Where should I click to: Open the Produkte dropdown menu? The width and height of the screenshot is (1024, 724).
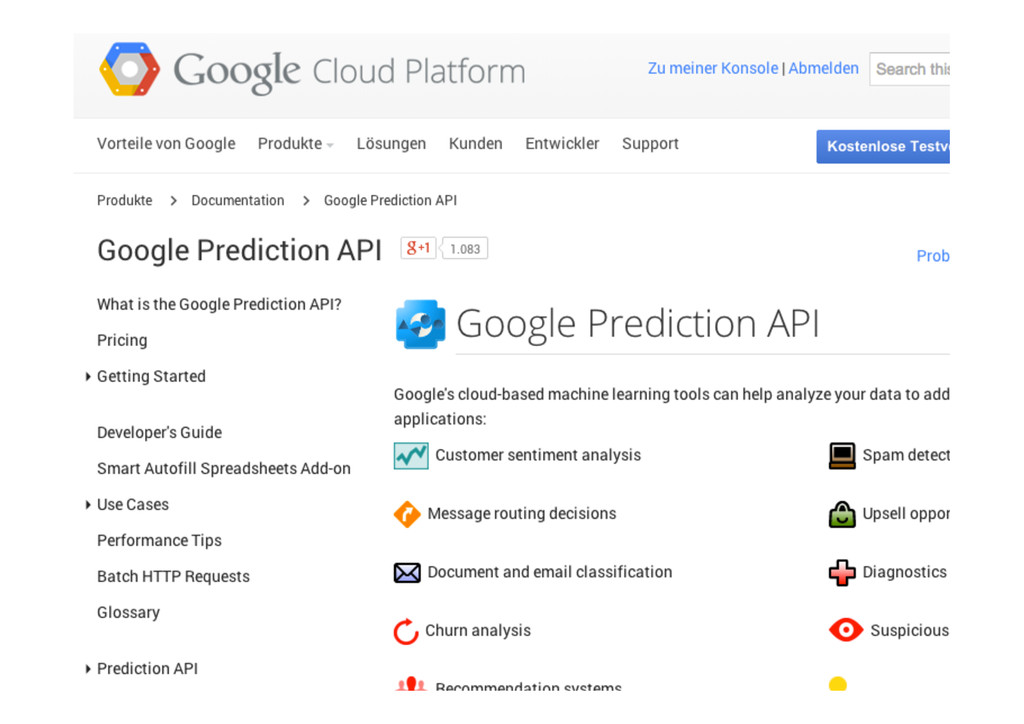295,144
